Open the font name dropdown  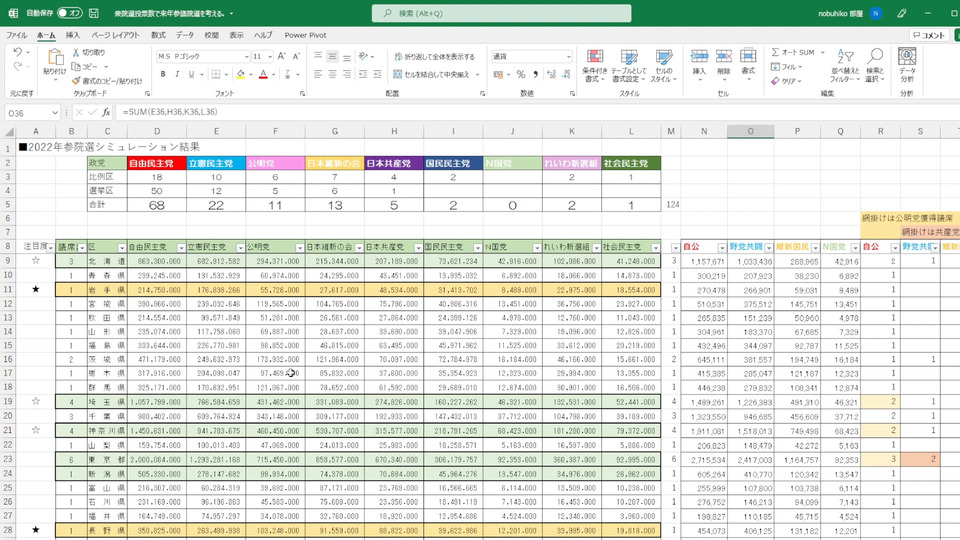pos(247,56)
